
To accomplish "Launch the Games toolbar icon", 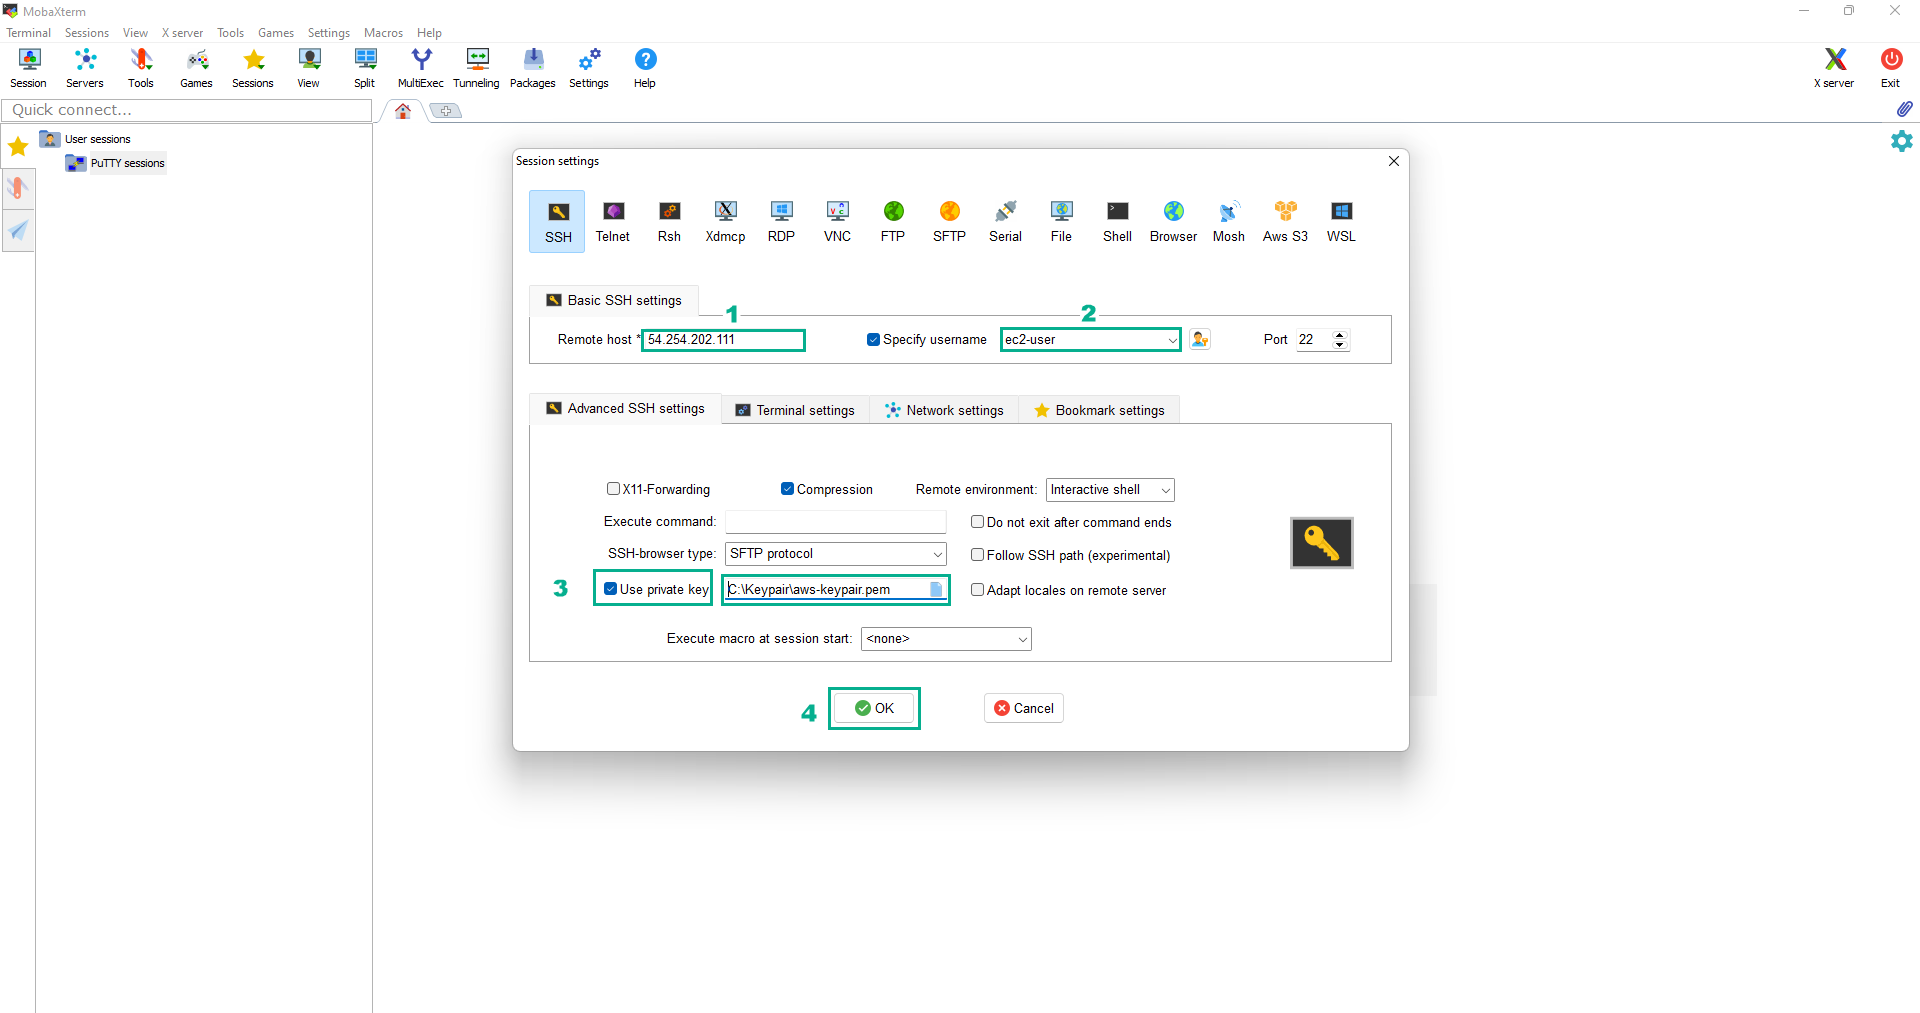I will pyautogui.click(x=197, y=69).
